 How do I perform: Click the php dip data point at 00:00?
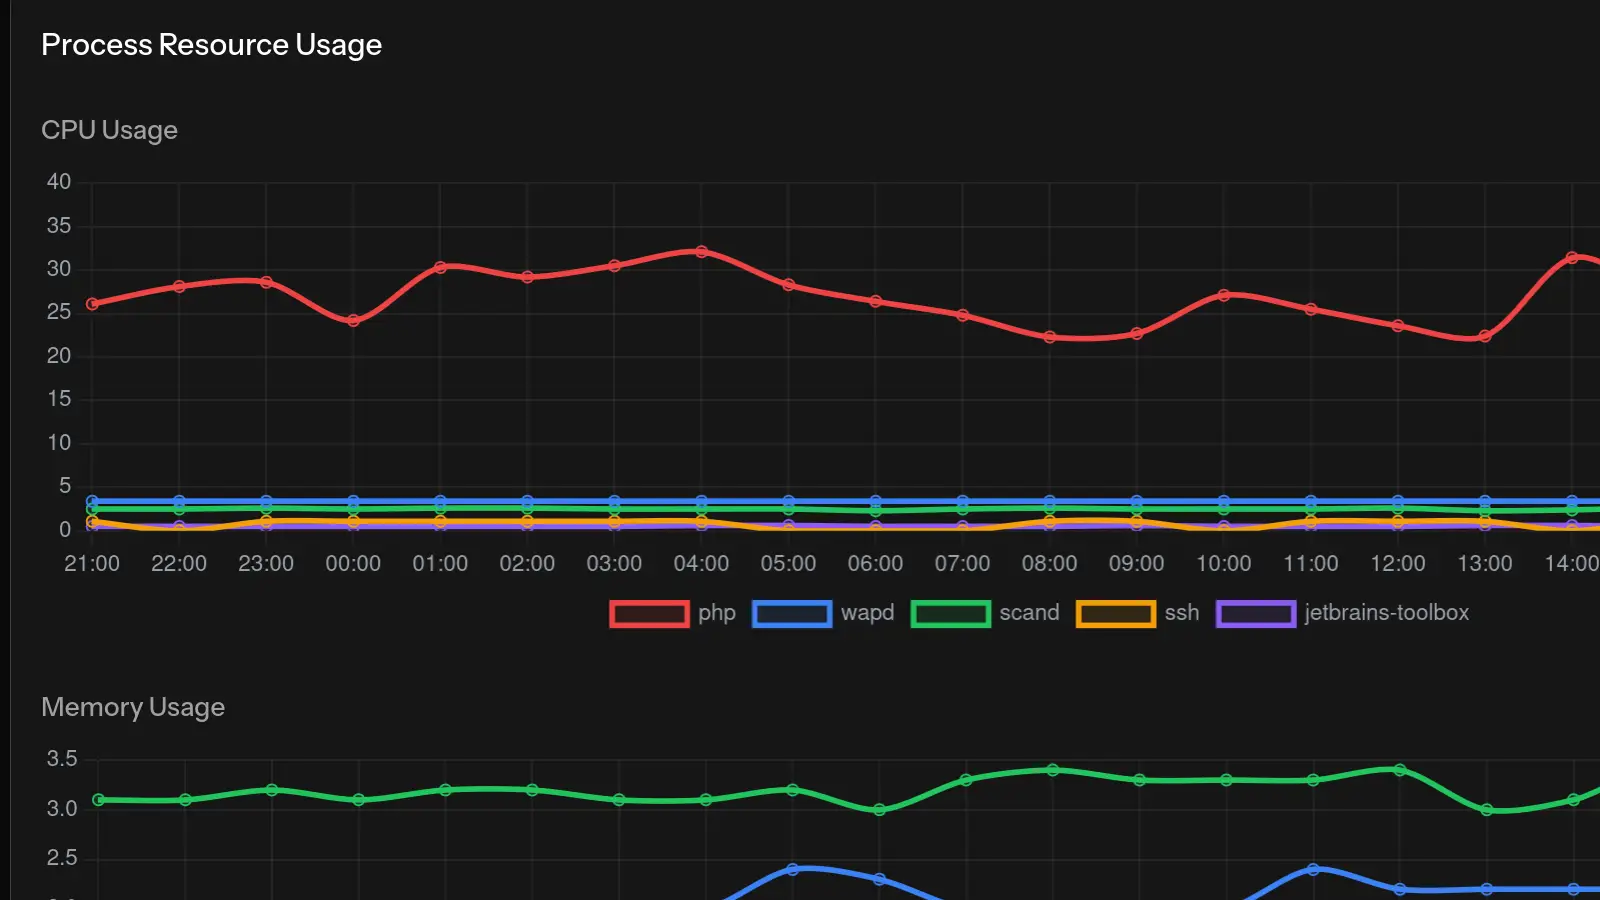pos(353,321)
